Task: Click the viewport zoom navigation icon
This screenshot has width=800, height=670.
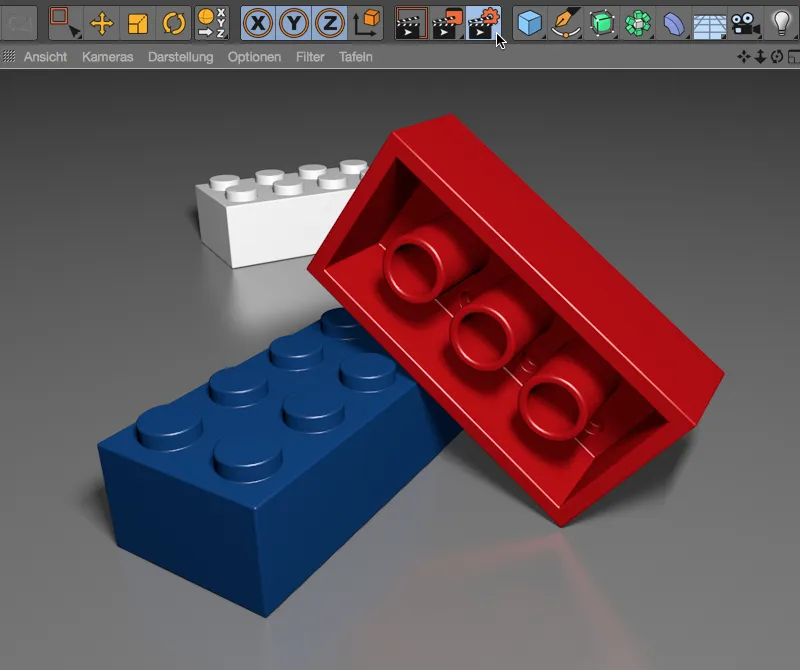Action: click(x=760, y=57)
